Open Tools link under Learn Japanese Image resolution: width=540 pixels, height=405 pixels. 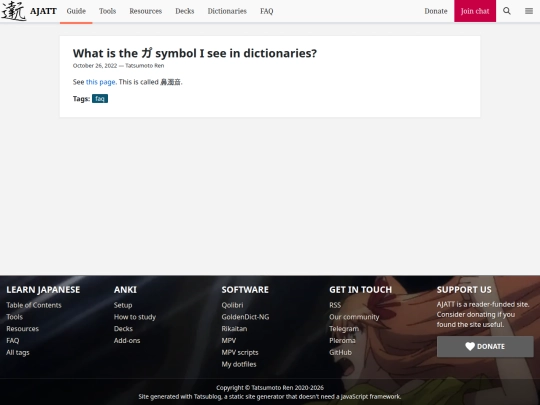click(x=14, y=317)
